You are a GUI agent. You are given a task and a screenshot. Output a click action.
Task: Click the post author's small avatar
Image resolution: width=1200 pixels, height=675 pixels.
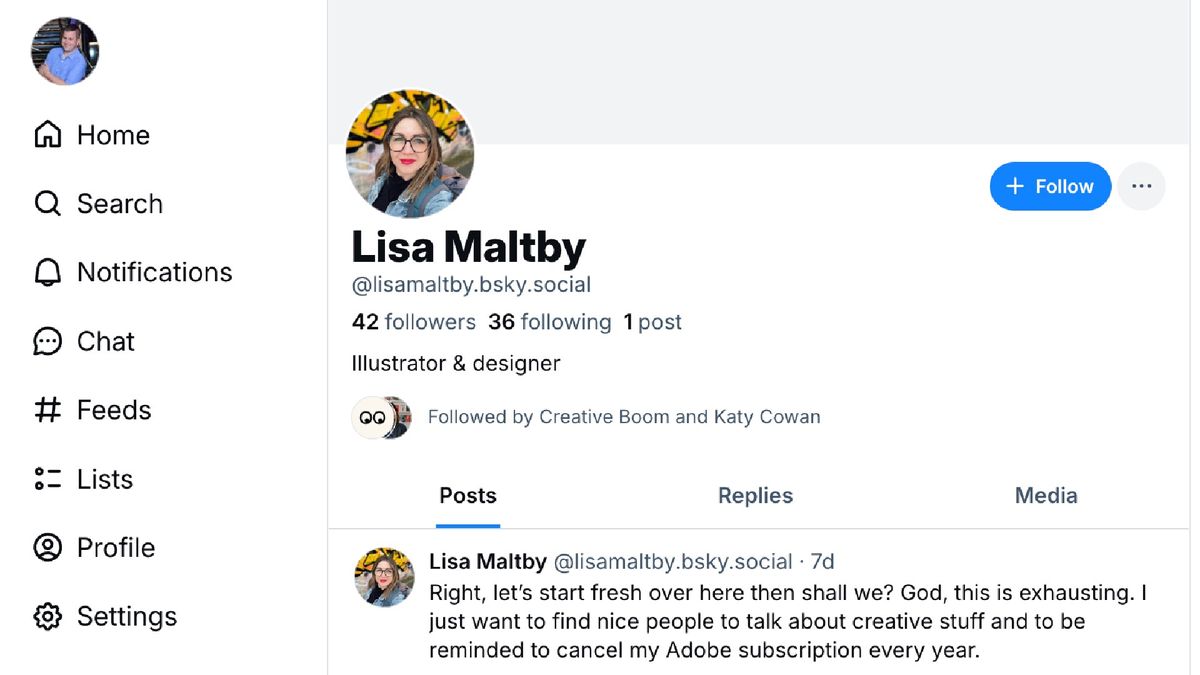coord(385,577)
